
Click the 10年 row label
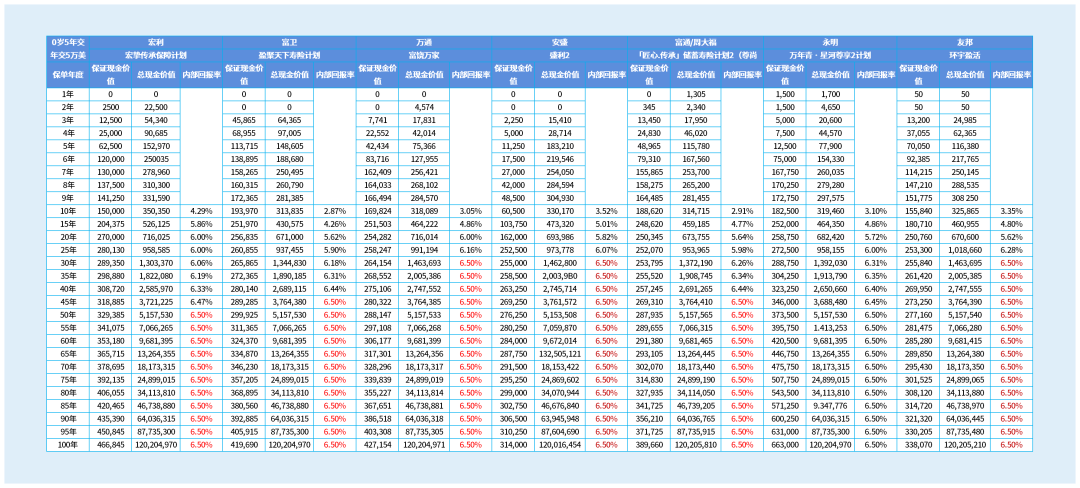point(68,211)
